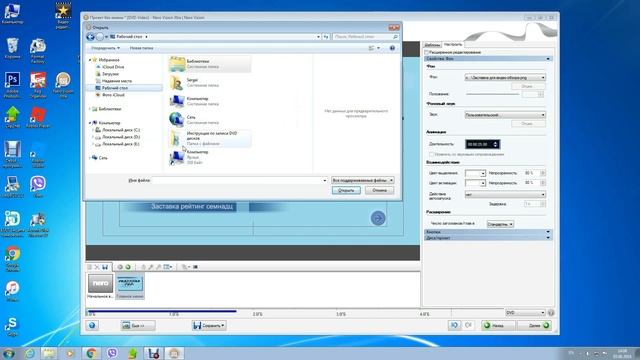This screenshot has width=640, height=360.
Task: Click the Открыть button
Action: [x=346, y=191]
